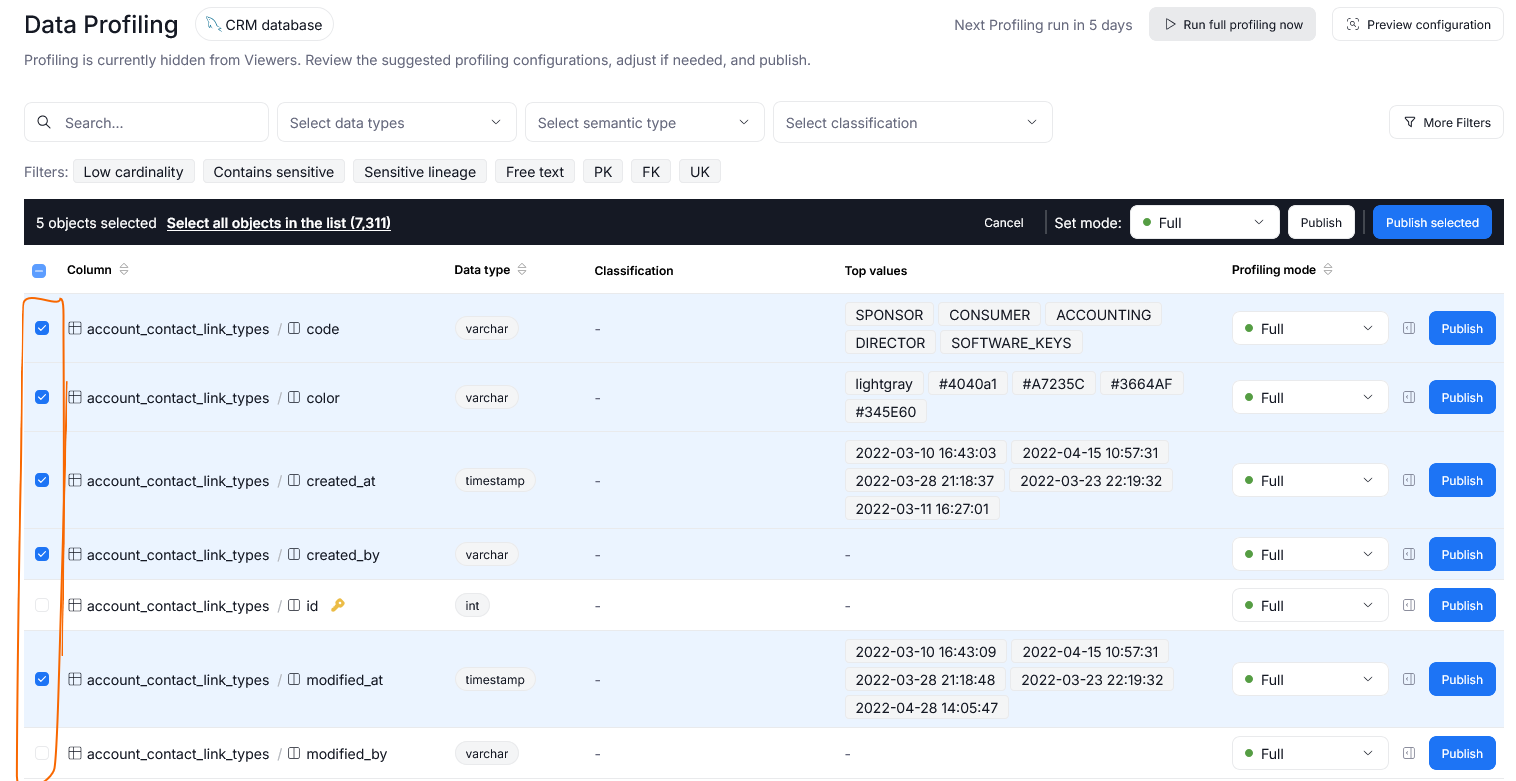This screenshot has height=781, width=1516.
Task: Click the column icon before 'code'
Action: 294,328
